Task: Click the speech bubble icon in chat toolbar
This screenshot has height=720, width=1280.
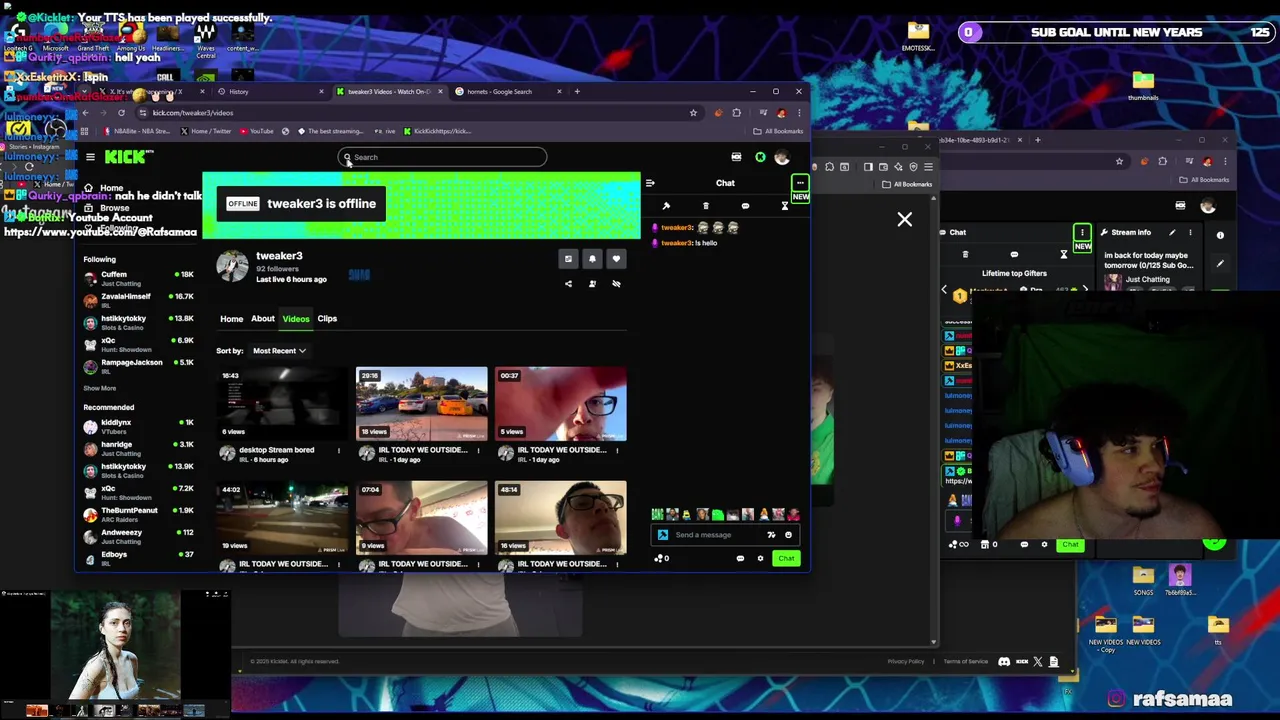Action: pyautogui.click(x=745, y=206)
